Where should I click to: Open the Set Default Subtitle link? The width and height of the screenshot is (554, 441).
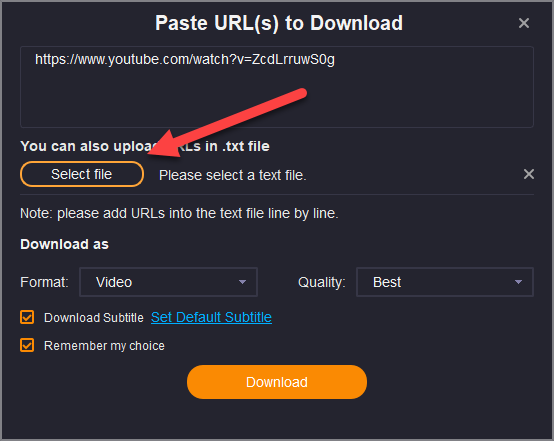coord(211,317)
